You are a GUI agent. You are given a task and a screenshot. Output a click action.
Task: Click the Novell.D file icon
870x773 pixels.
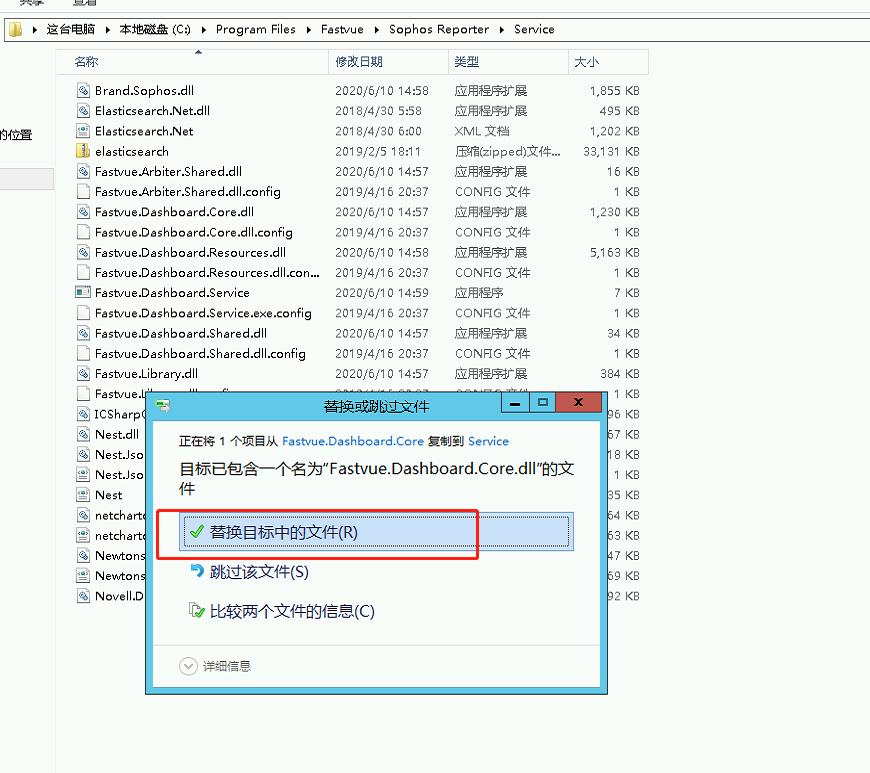pos(83,596)
